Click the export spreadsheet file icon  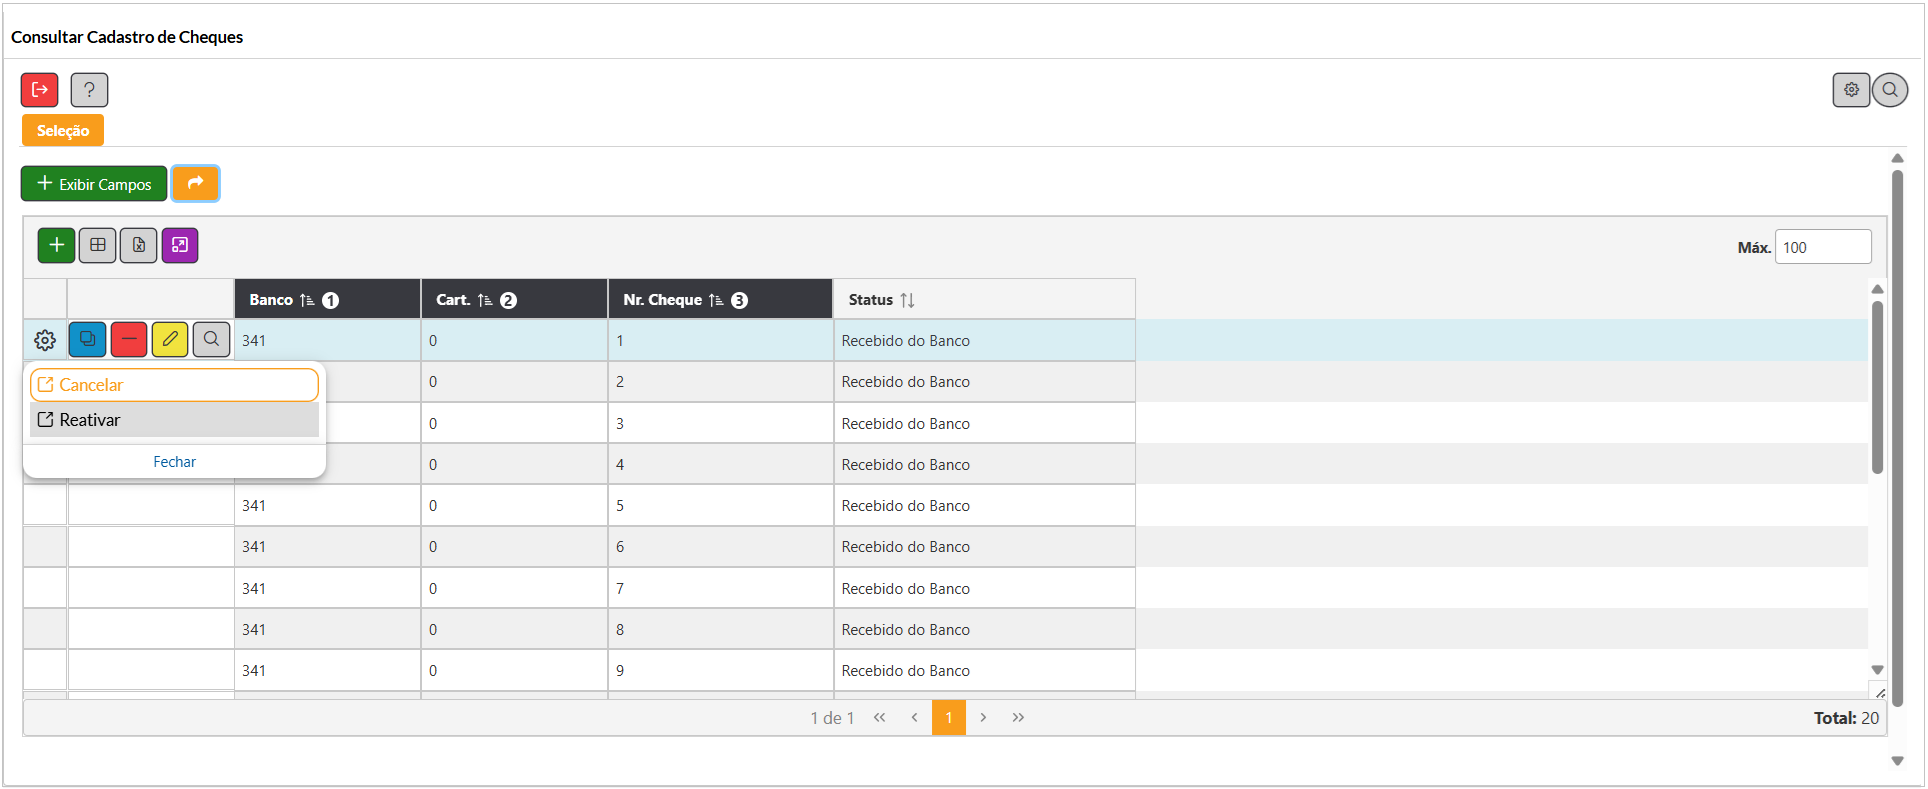[x=138, y=245]
